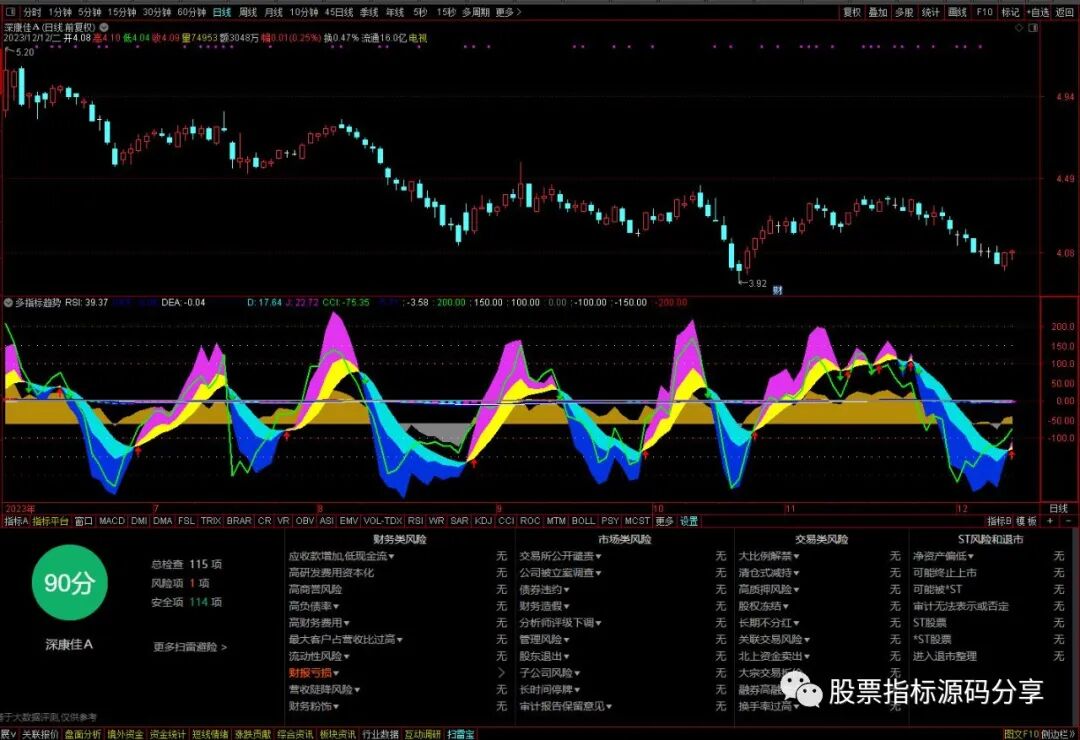This screenshot has height=740, width=1080.
Task: Open indicator 设置 settings
Action: 689,521
